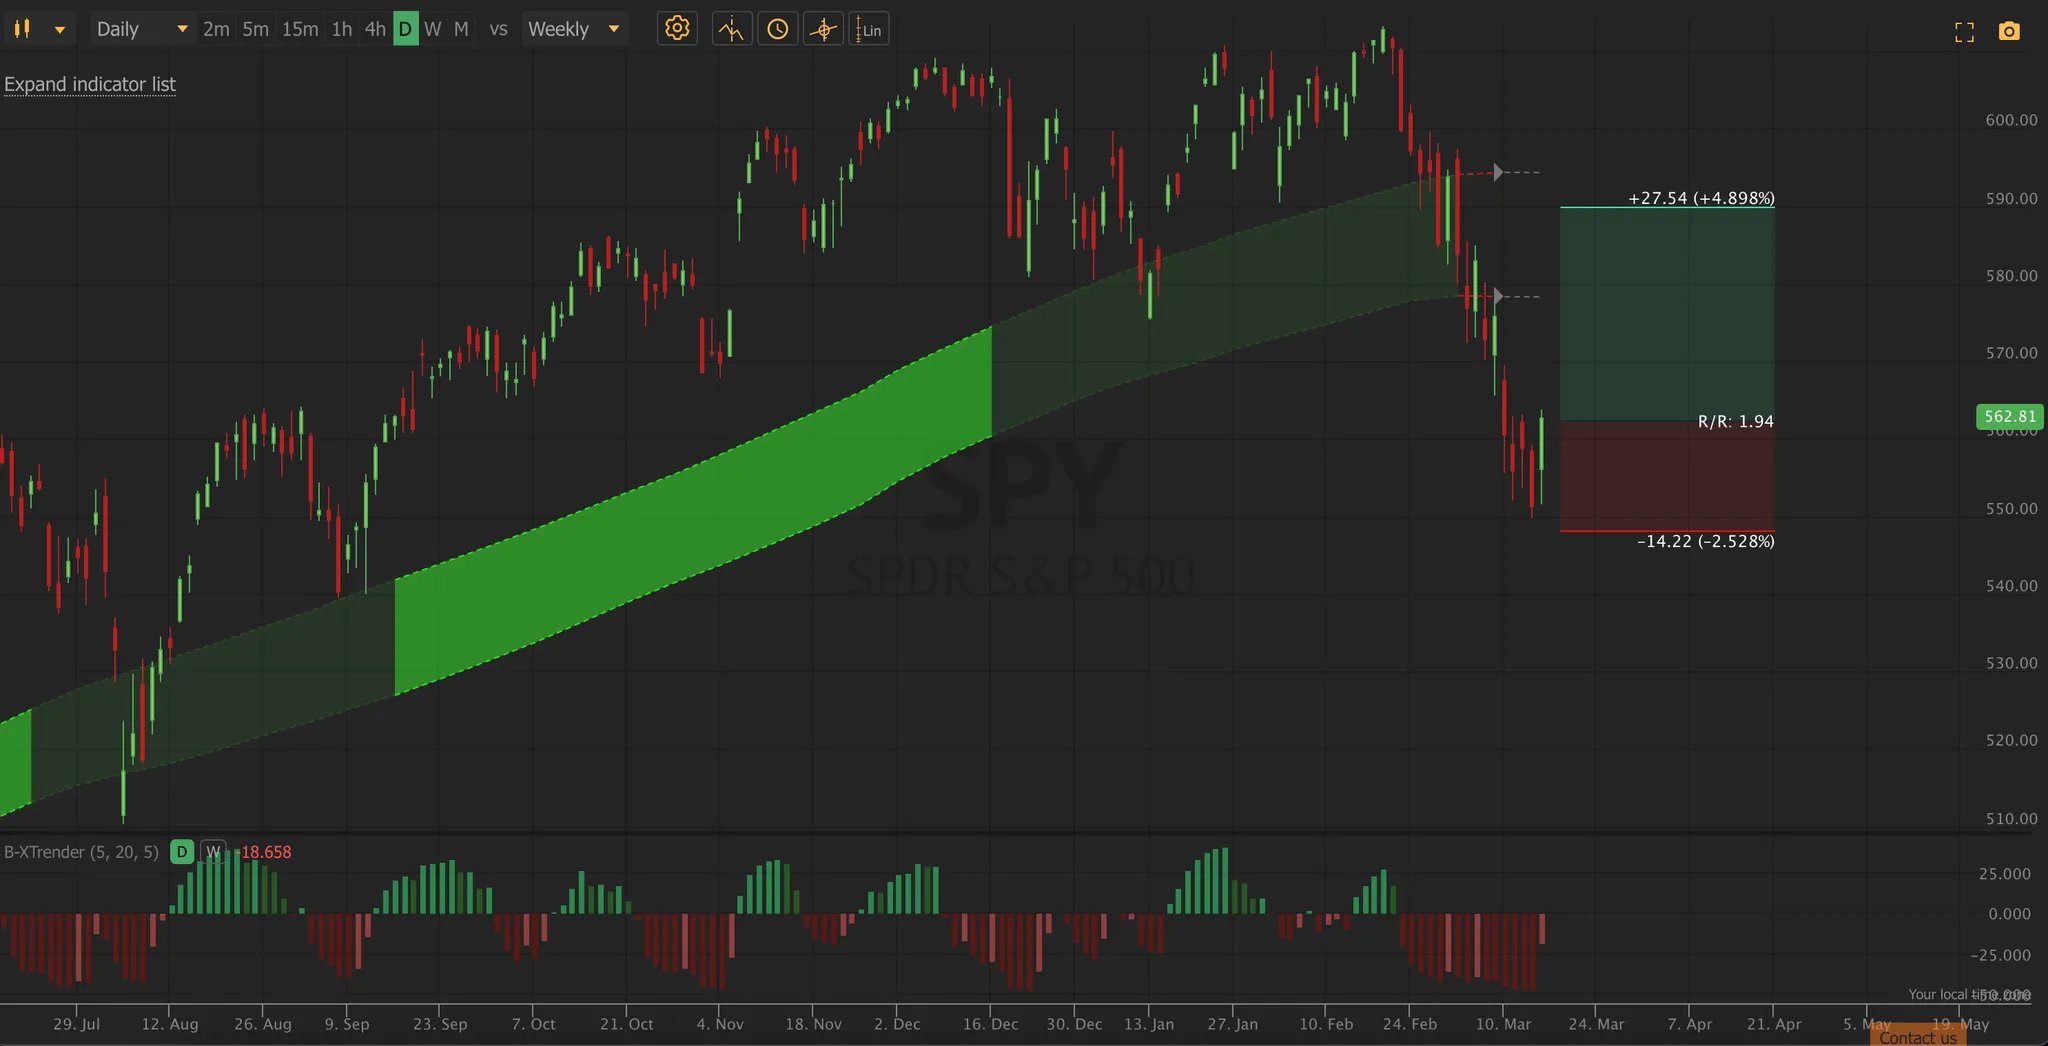Open the Daily timeframe dropdown
This screenshot has height=1046, width=2048.
[x=142, y=29]
